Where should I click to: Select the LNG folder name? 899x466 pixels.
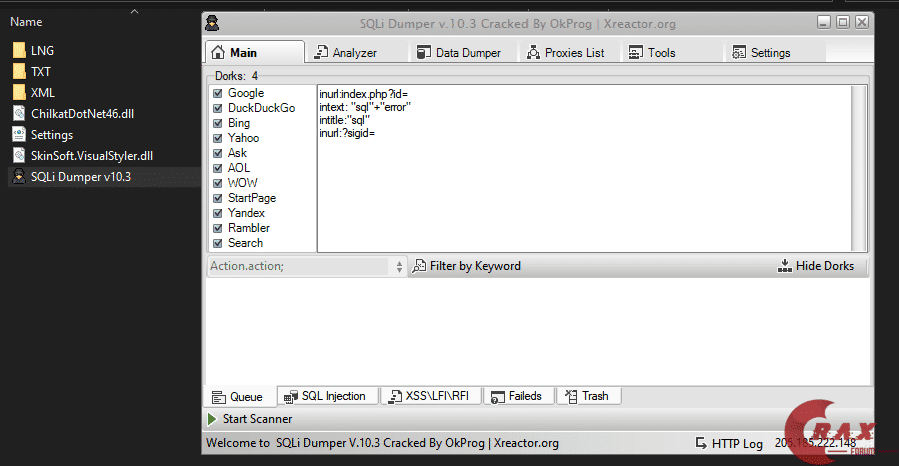point(42,50)
